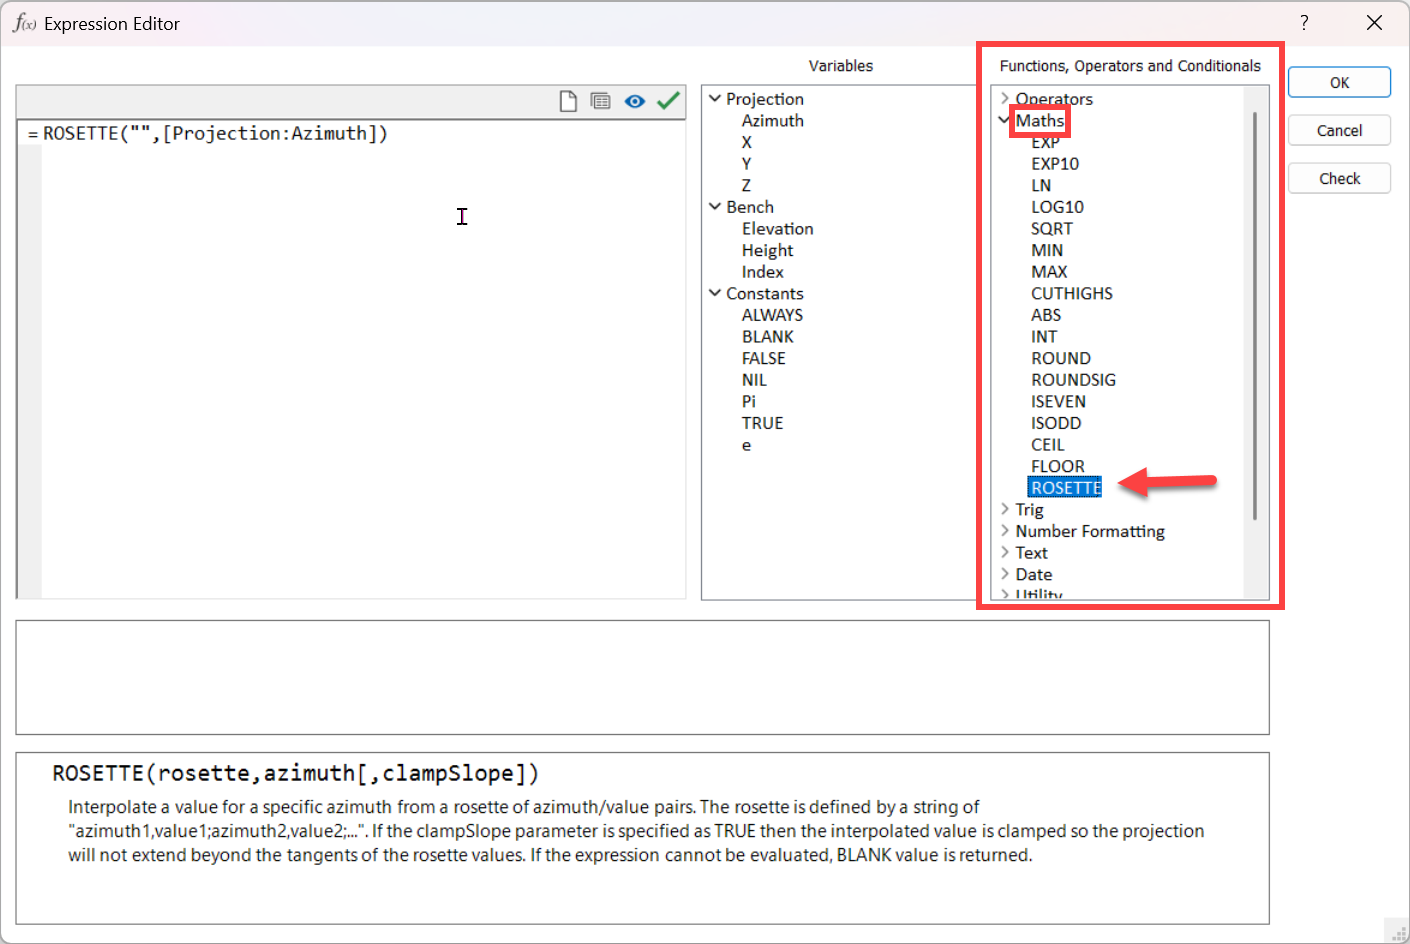Toggle the blue eye preview icon
The image size is (1410, 944).
(x=634, y=101)
